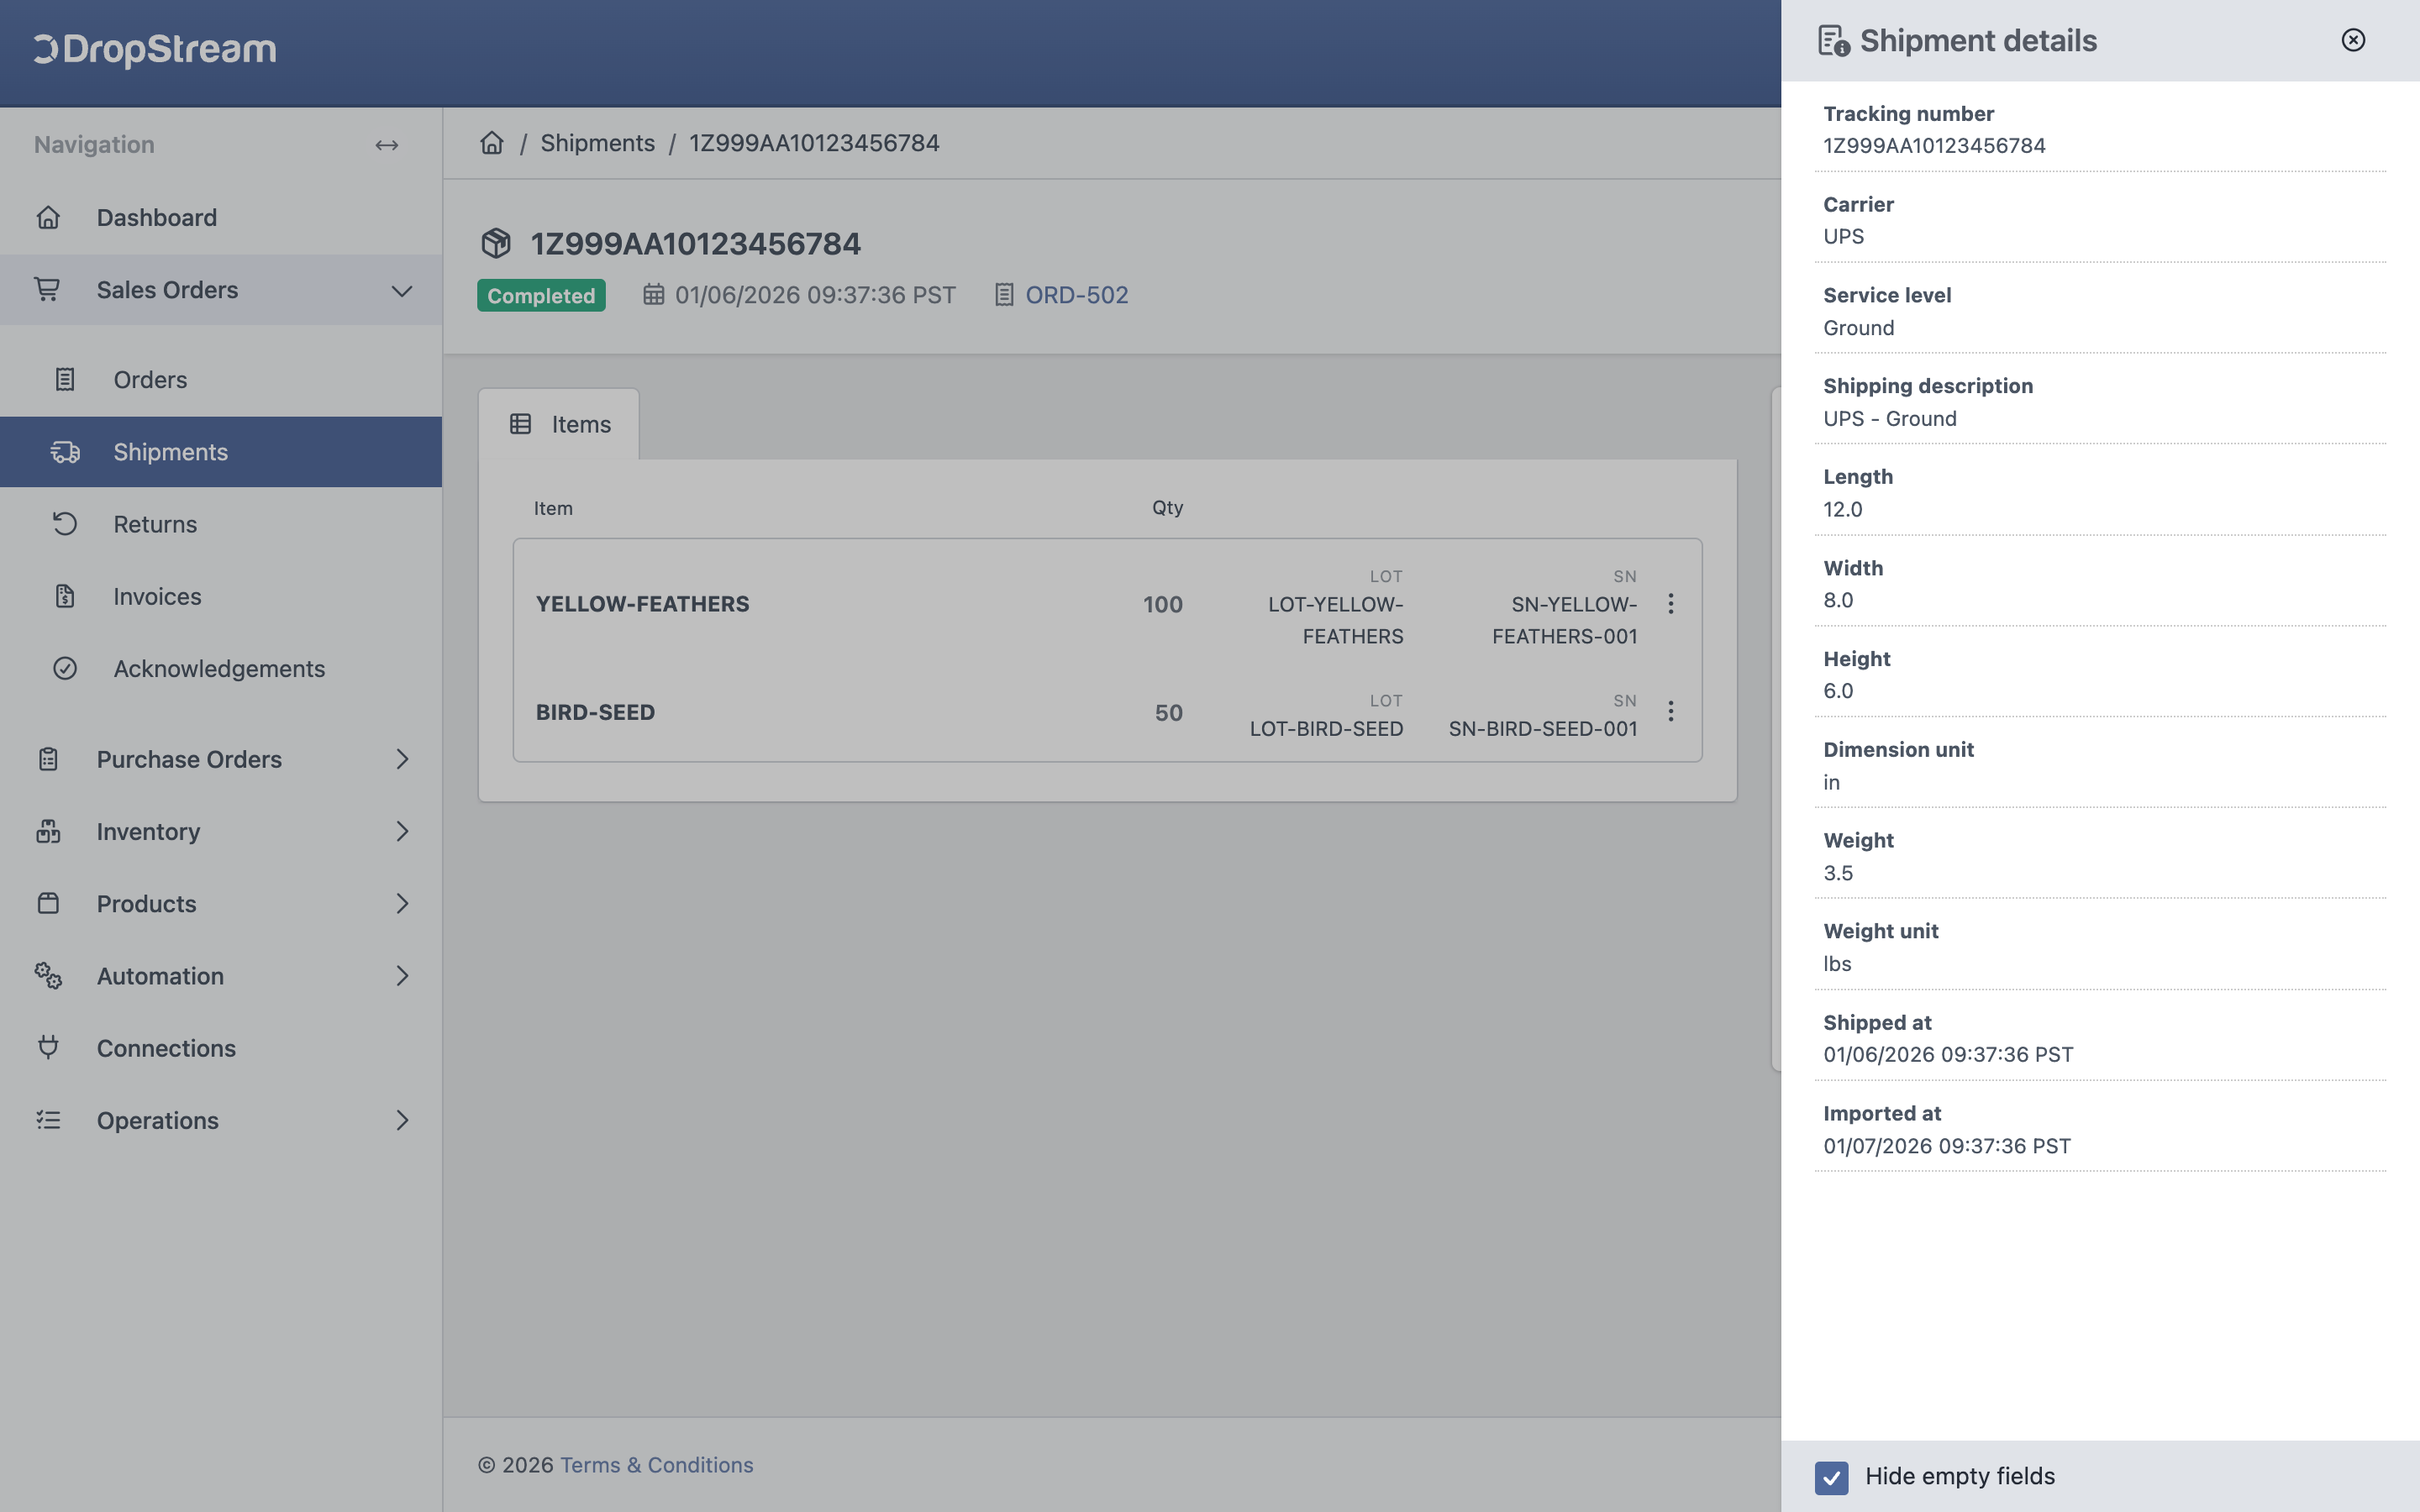Click the Acknowledgements checkmark circle icon
The height and width of the screenshot is (1512, 2420).
[65, 668]
